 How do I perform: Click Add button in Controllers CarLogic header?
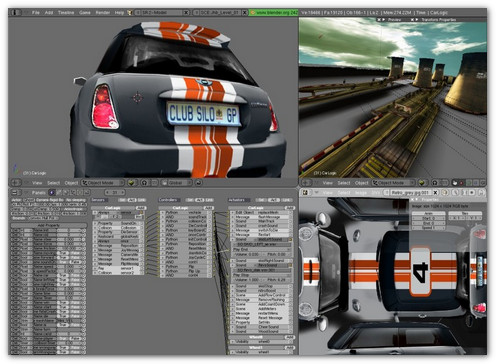208,208
